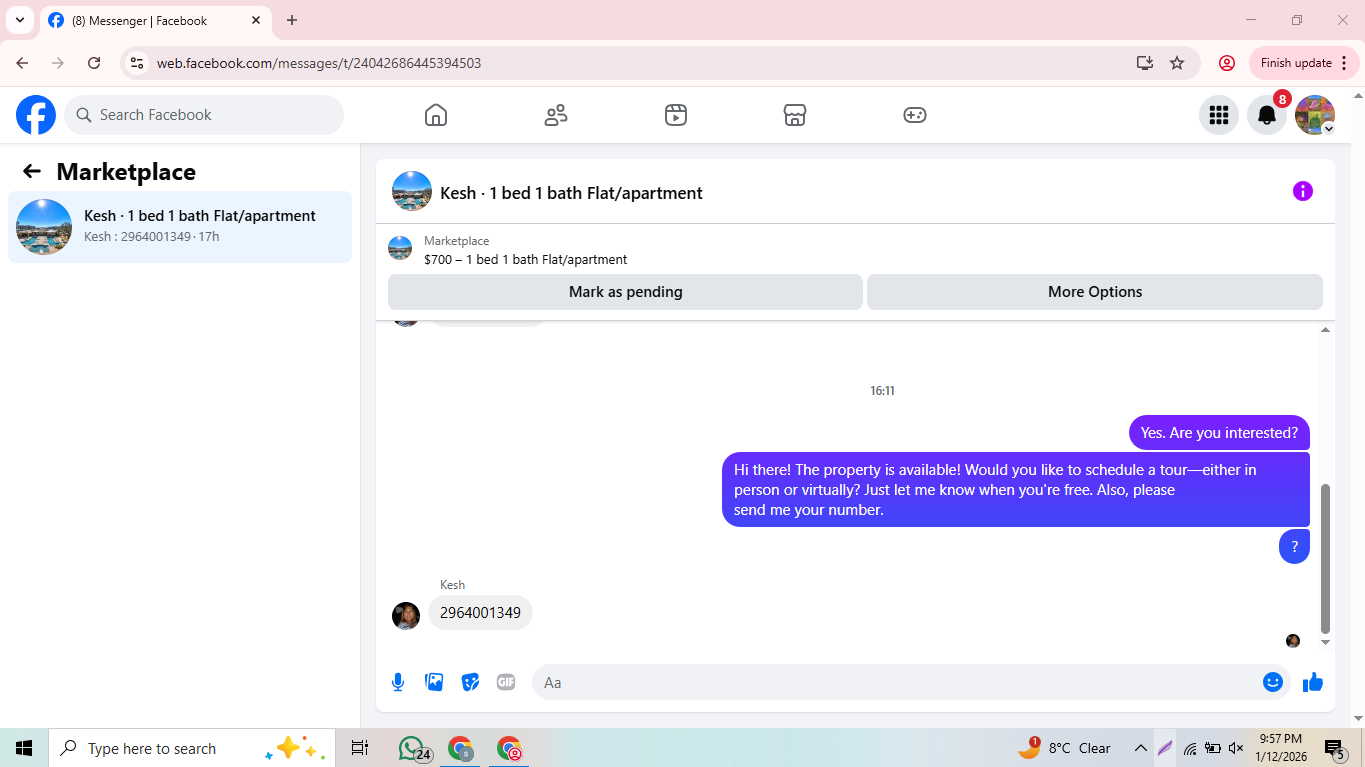
Task: Close the Messenger tab
Action: pyautogui.click(x=256, y=20)
